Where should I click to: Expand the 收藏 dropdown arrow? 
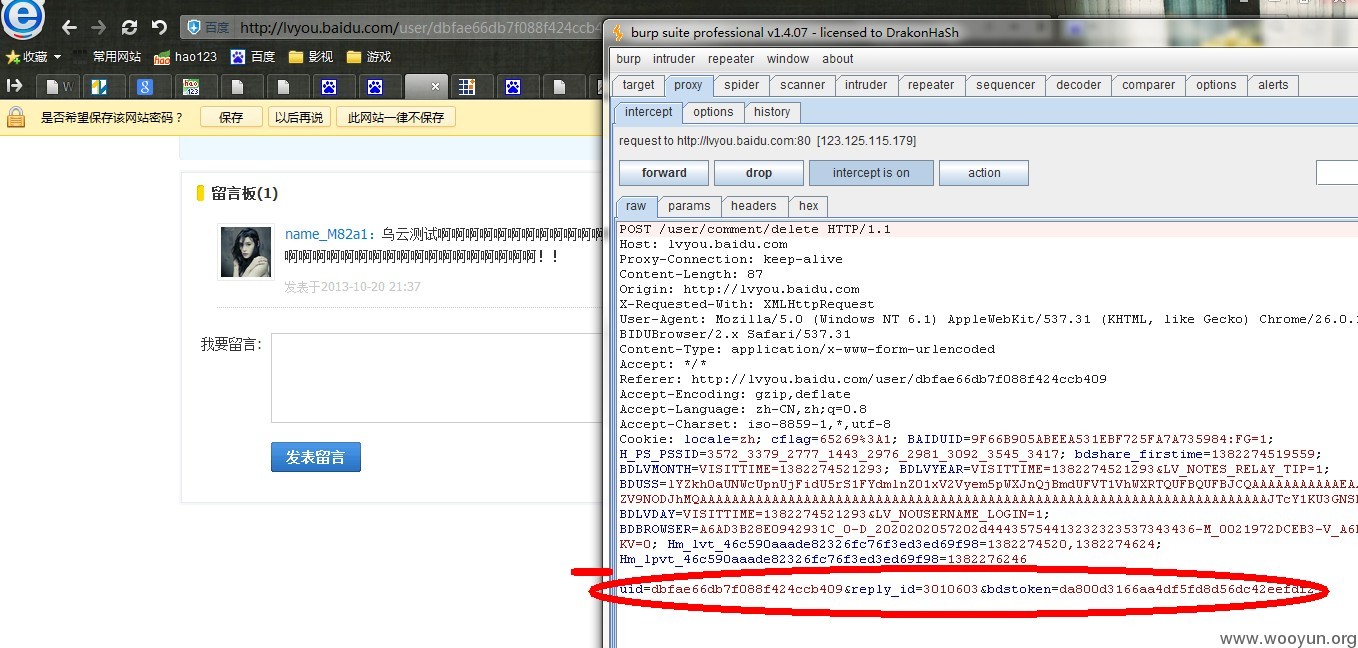tap(57, 57)
